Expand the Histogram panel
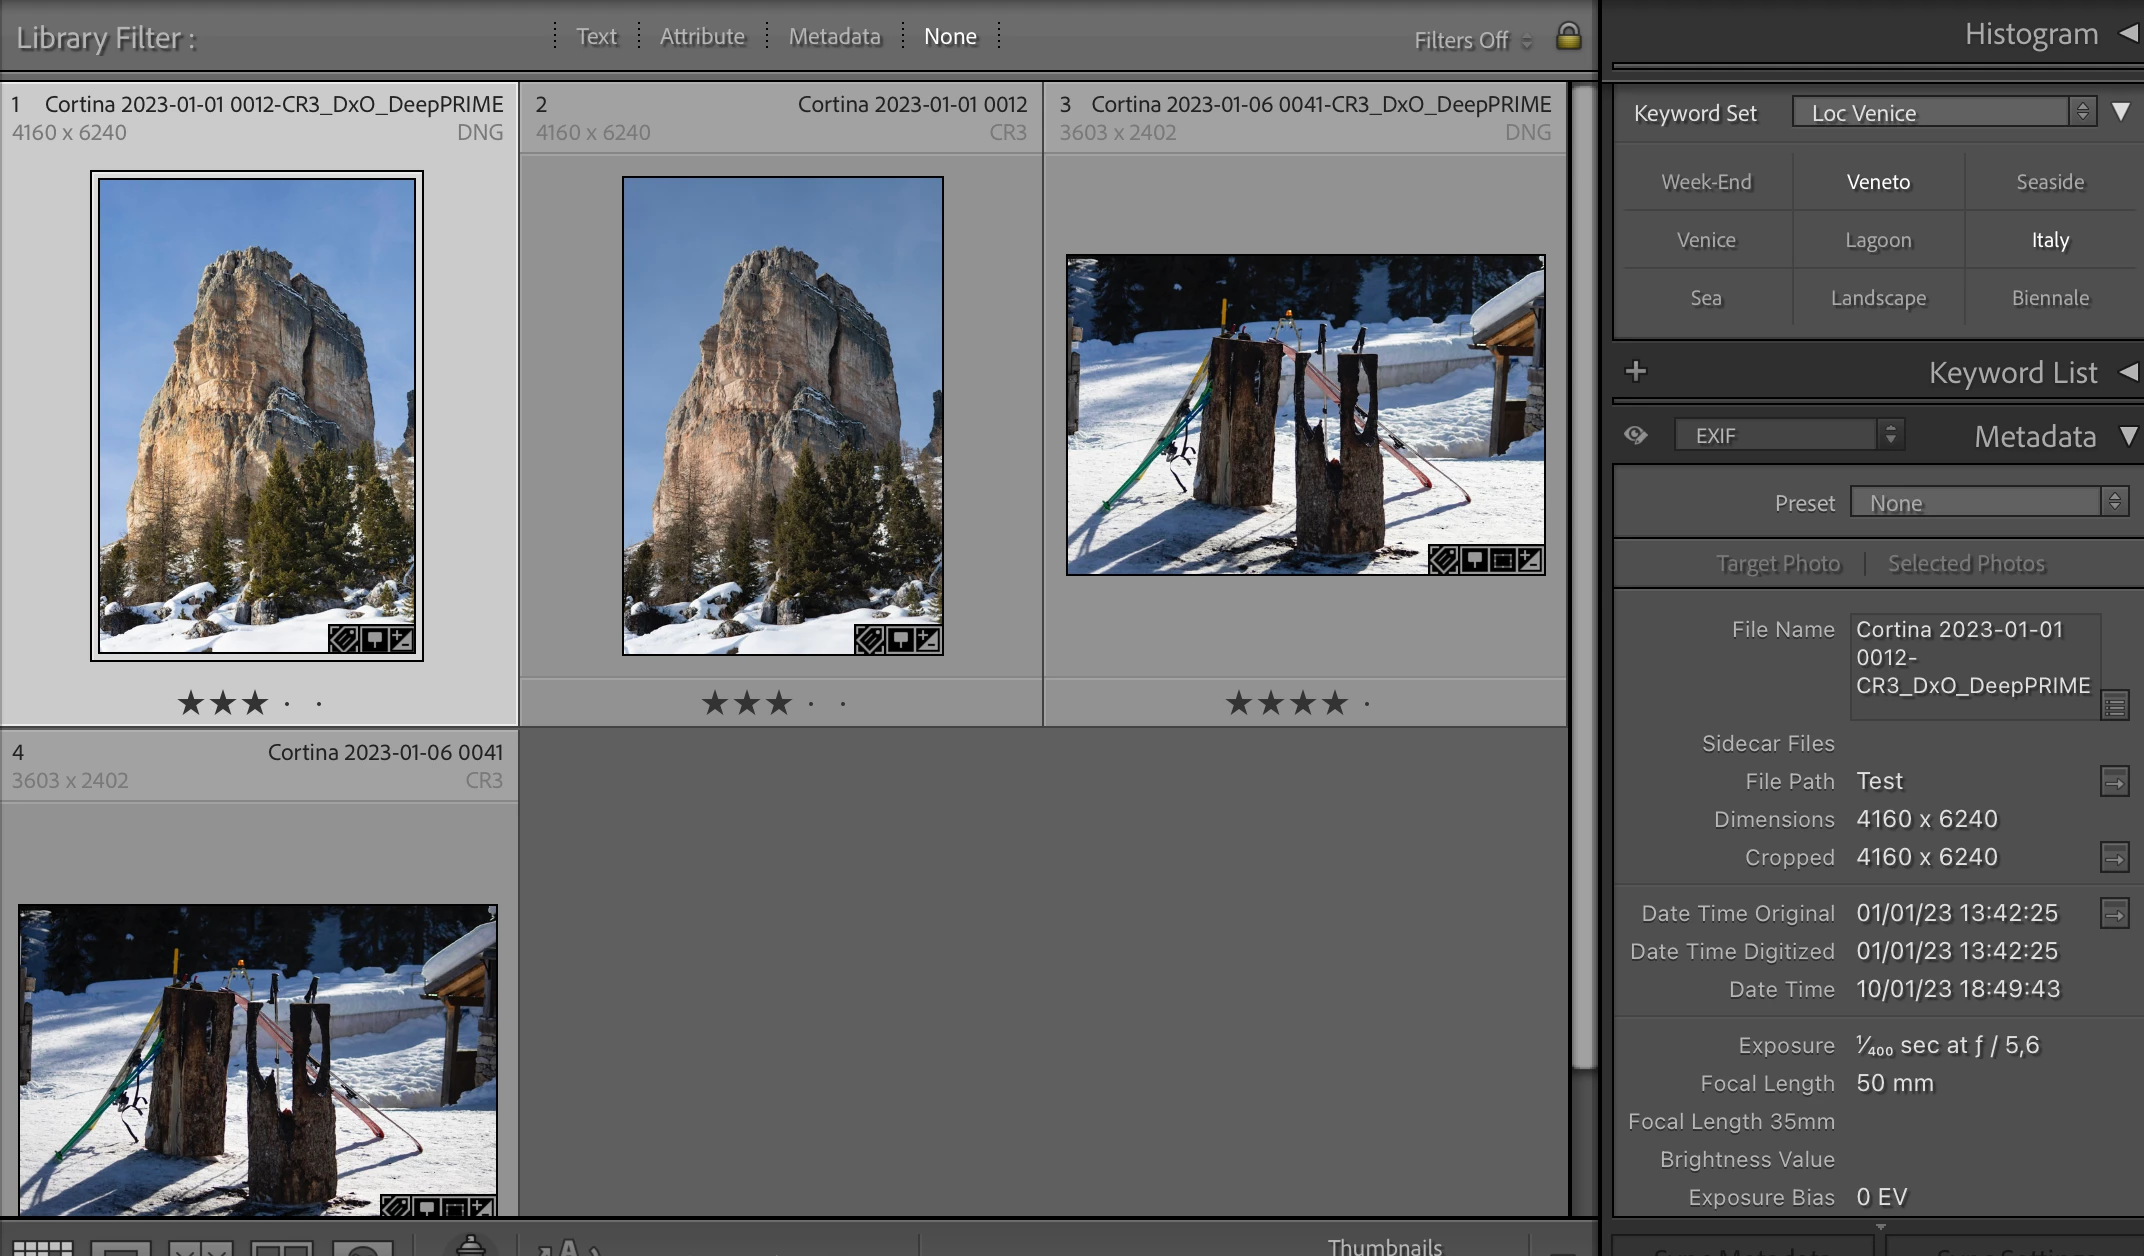Screen dimensions: 2144x1256 [x=2128, y=34]
